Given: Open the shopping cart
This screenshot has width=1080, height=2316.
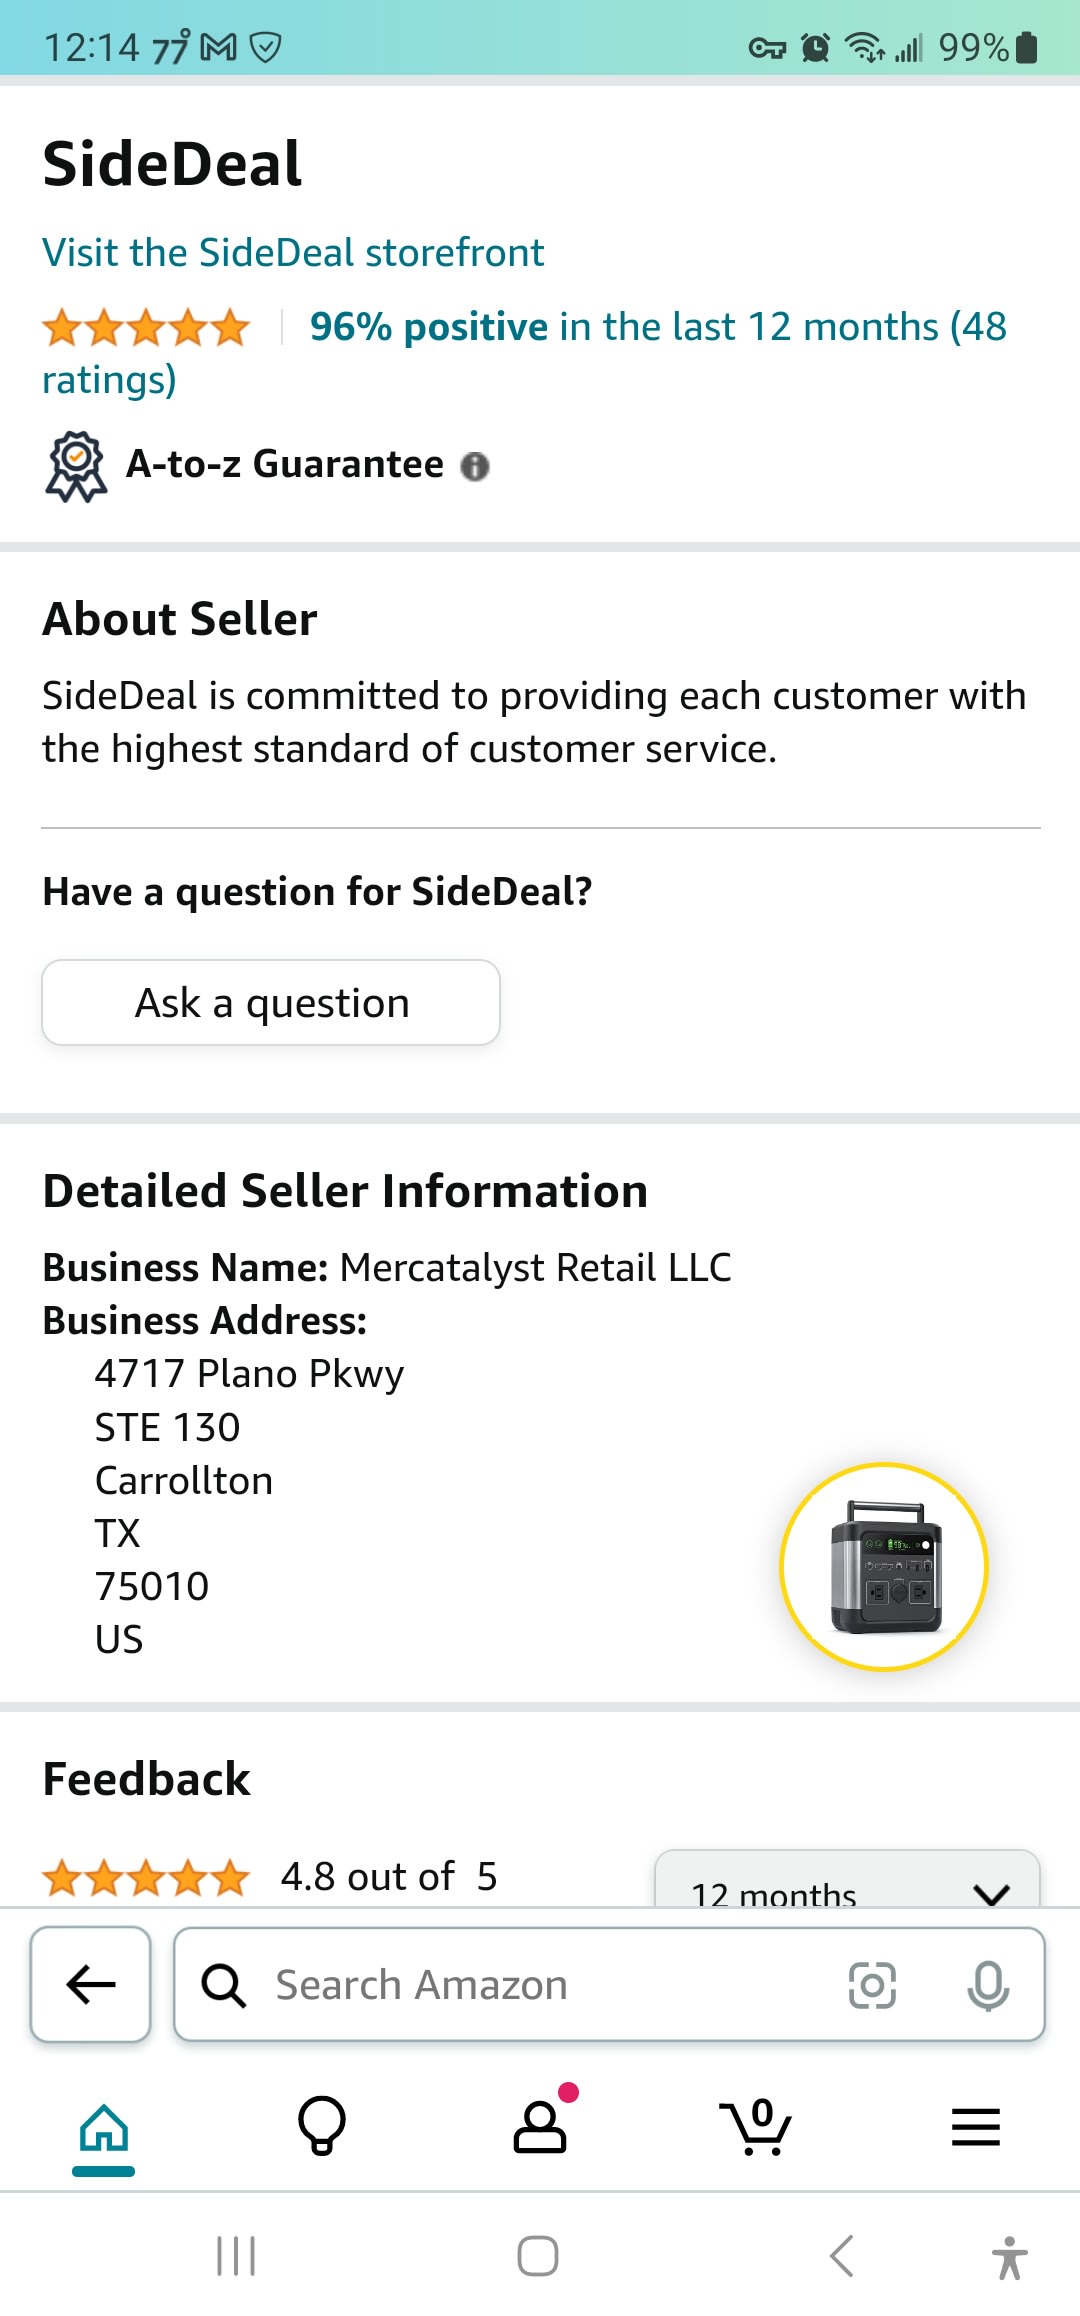Looking at the screenshot, I should click(x=756, y=2125).
